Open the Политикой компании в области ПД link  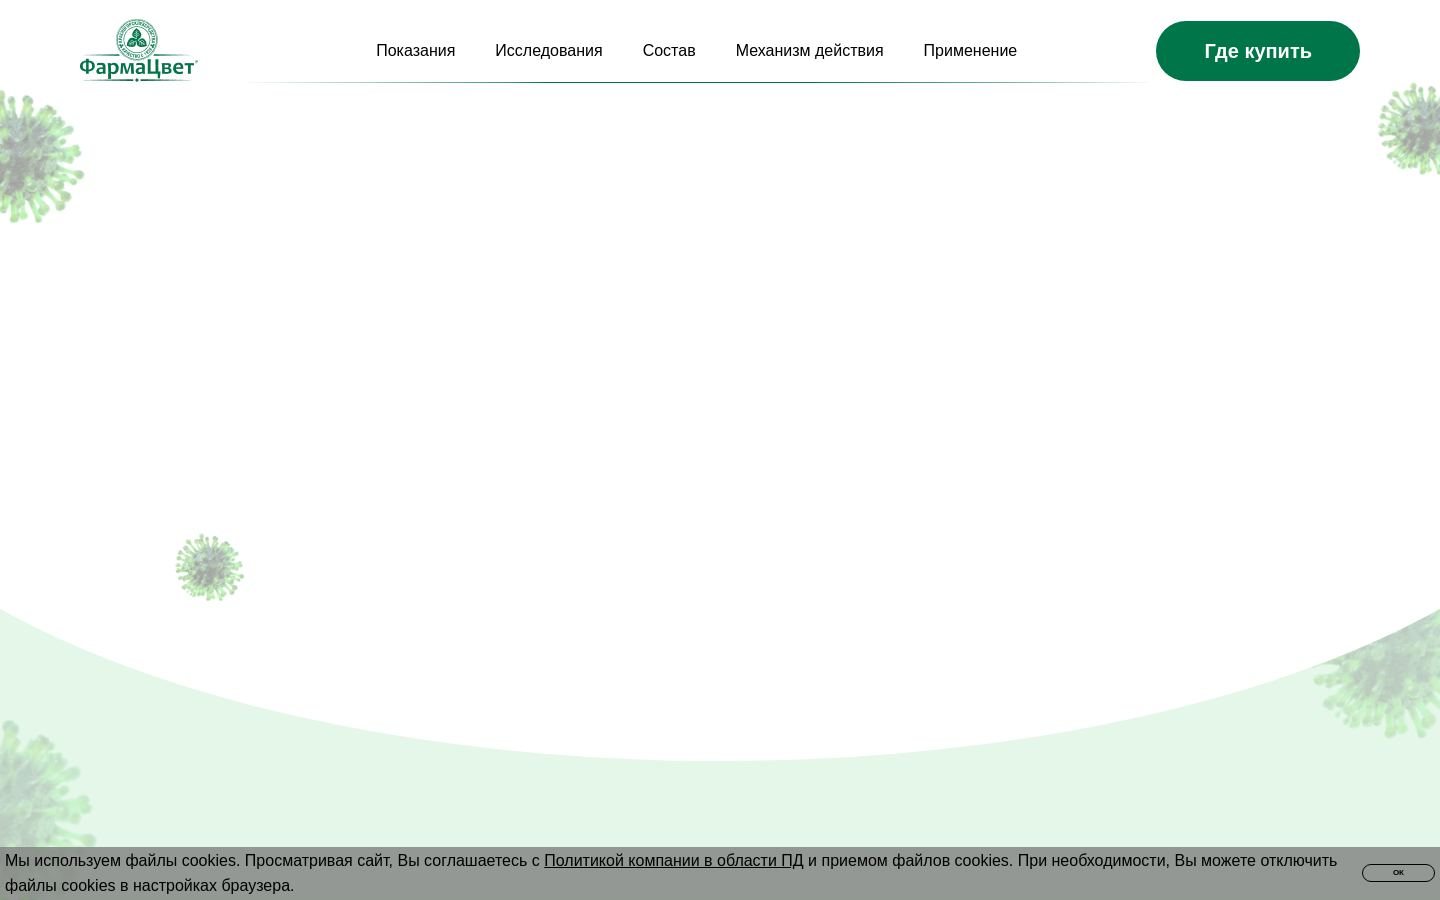[674, 861]
